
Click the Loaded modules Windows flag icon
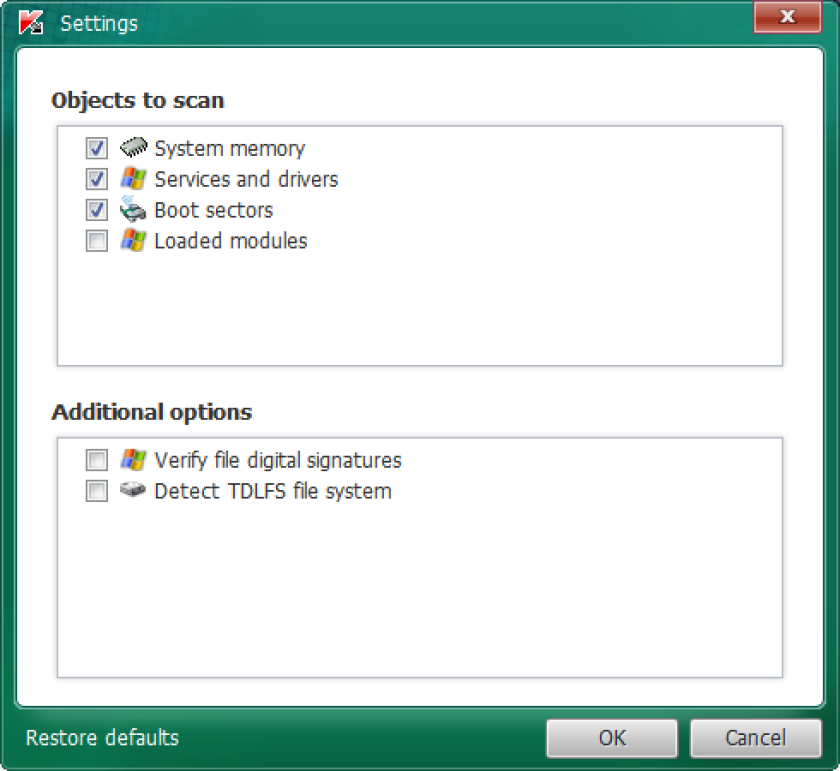(x=133, y=240)
